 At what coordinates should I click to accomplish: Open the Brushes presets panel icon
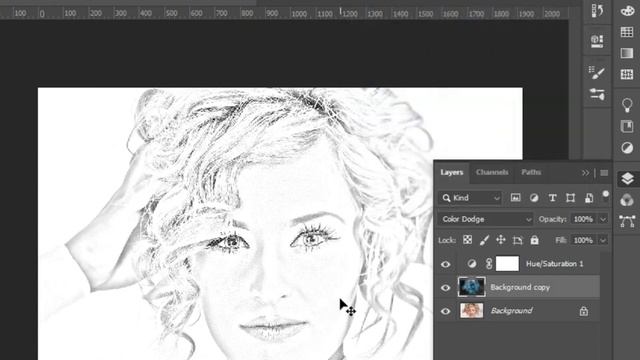(597, 94)
